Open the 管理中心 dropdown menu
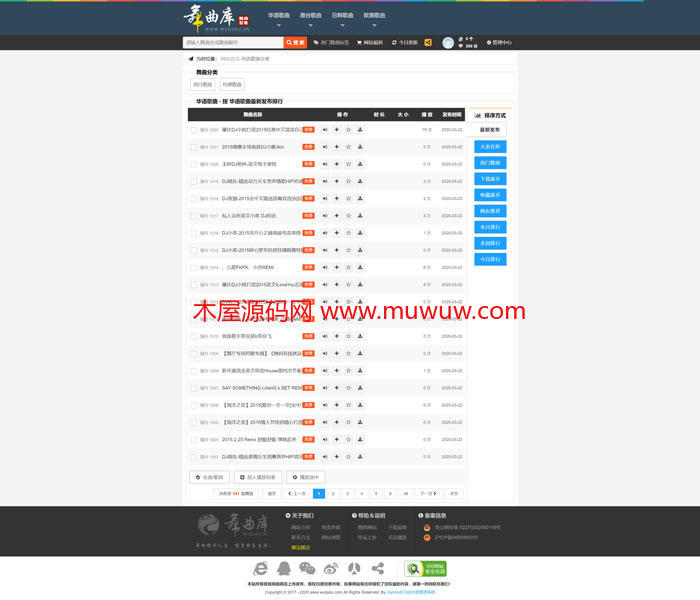The width and height of the screenshot is (700, 600). 499,43
